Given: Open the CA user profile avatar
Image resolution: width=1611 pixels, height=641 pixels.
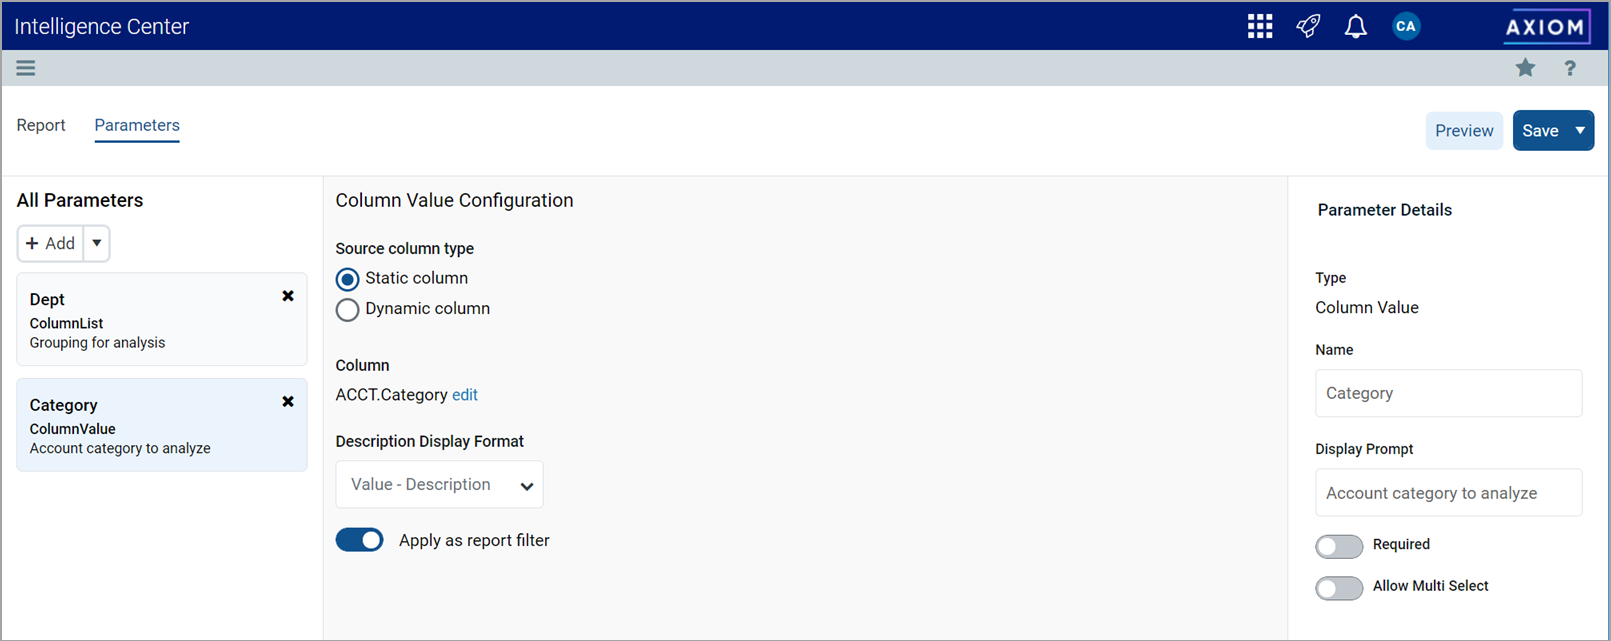Looking at the screenshot, I should tap(1405, 27).
